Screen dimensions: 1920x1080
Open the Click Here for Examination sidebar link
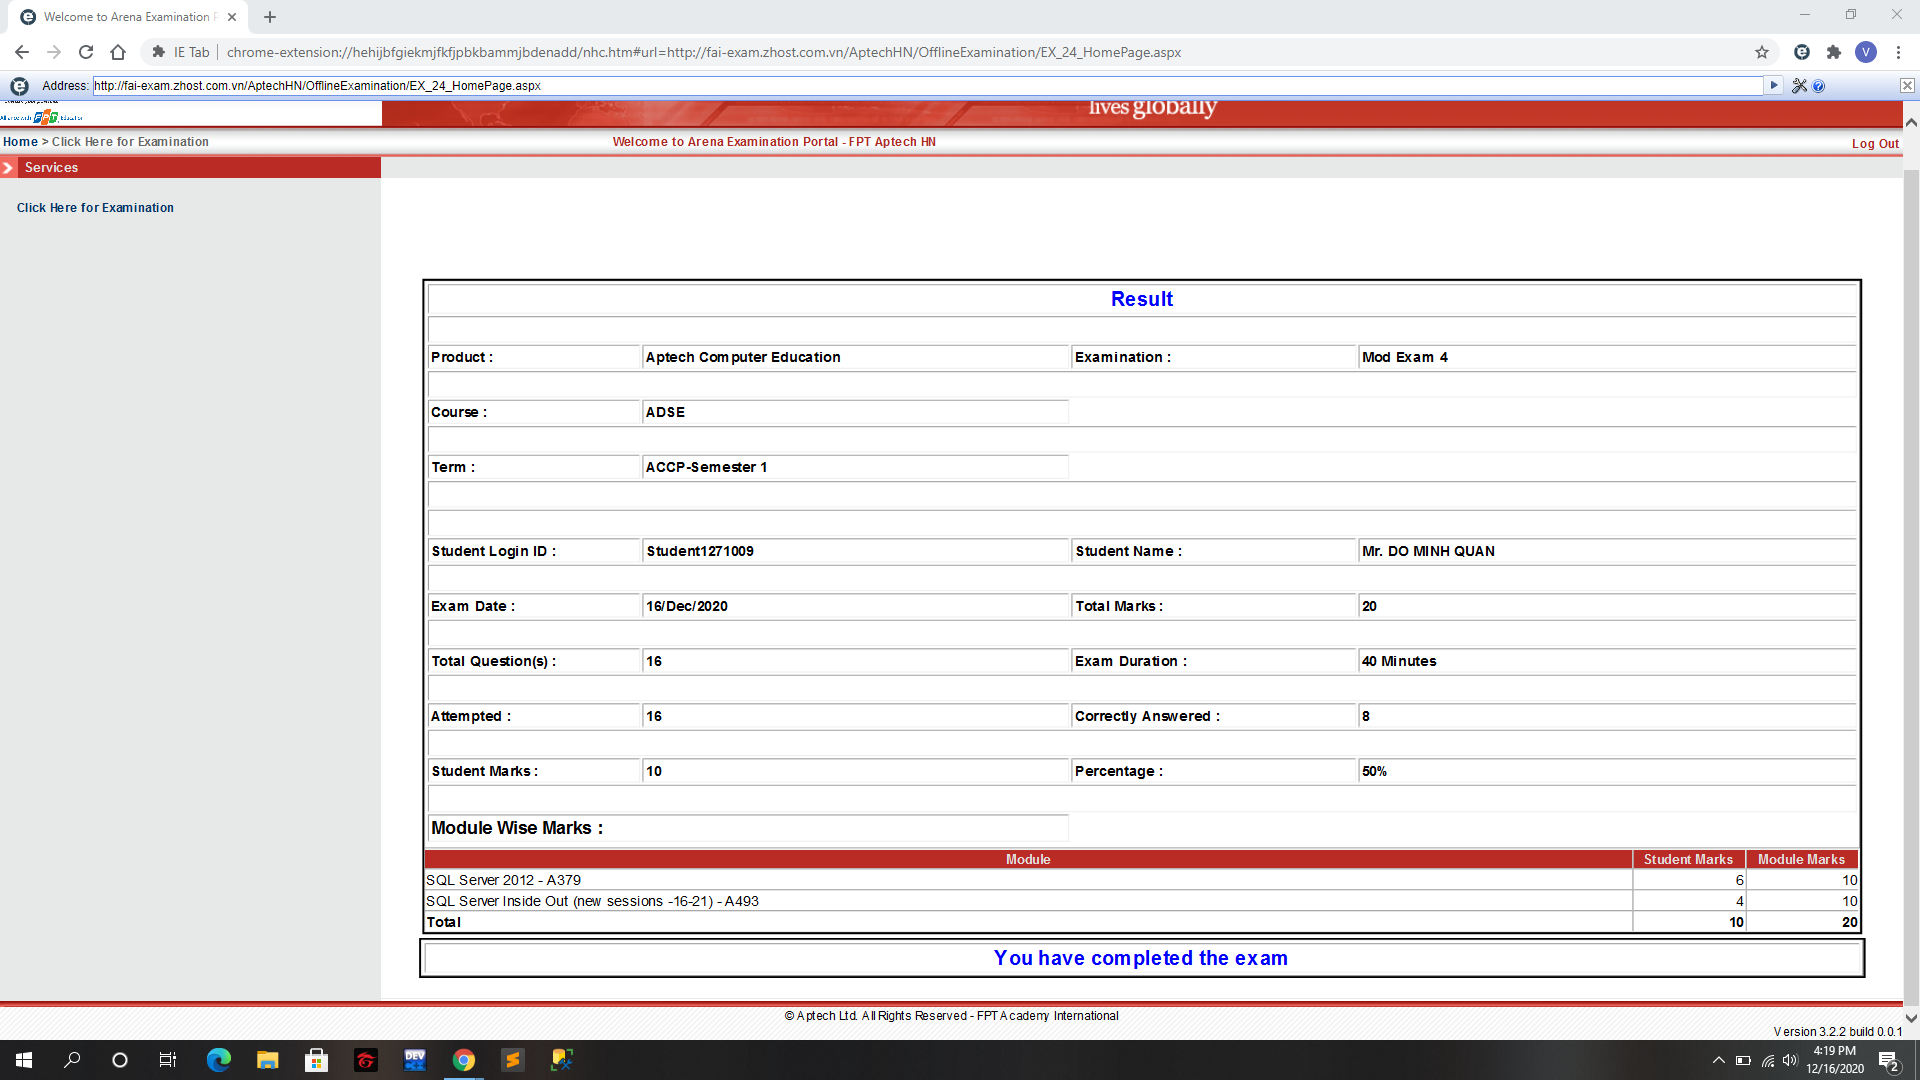(95, 208)
